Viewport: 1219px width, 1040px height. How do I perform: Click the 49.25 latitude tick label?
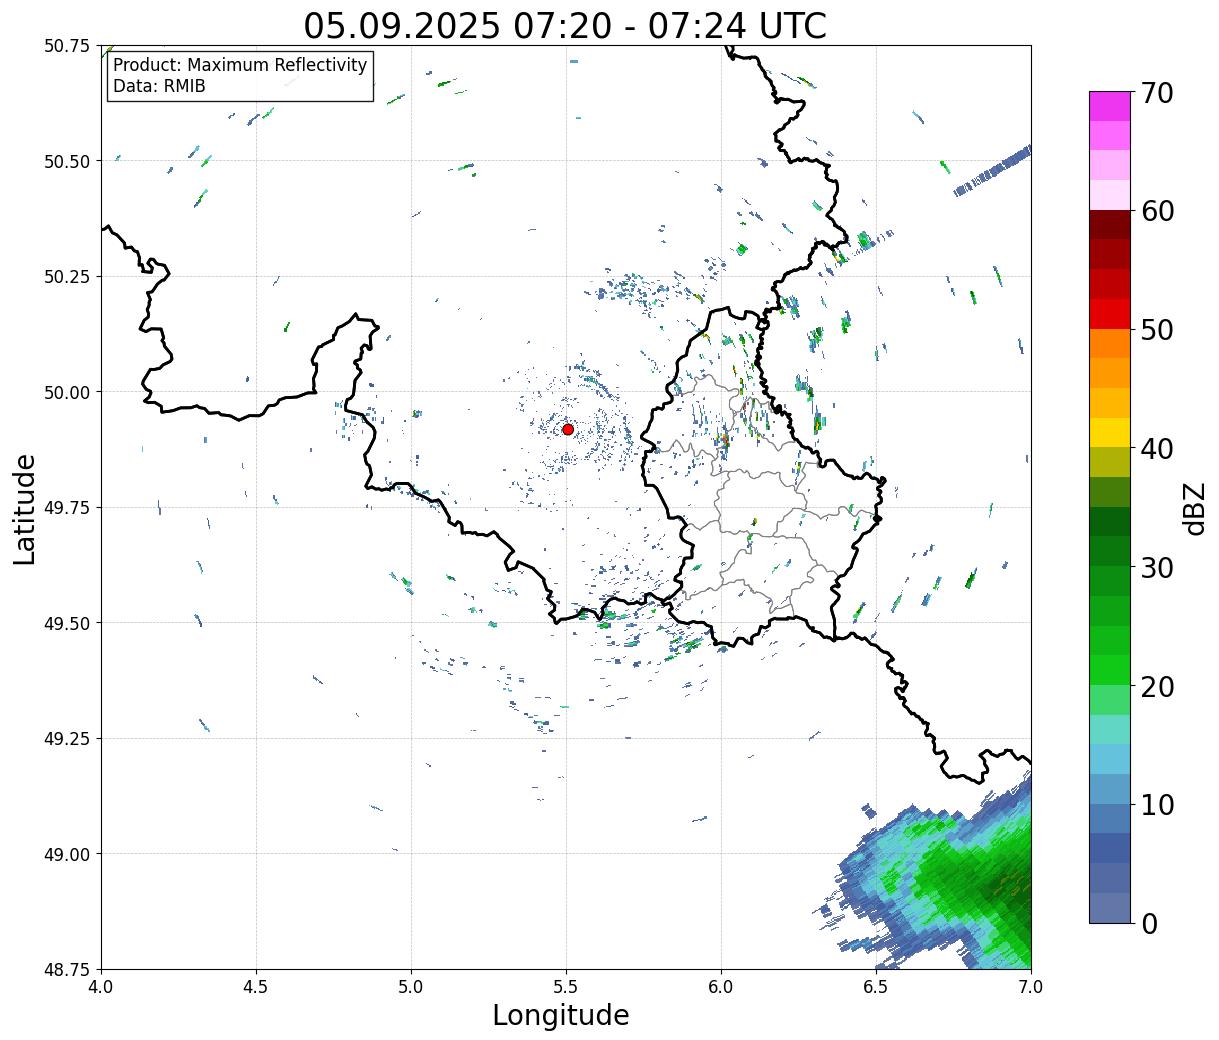point(67,738)
